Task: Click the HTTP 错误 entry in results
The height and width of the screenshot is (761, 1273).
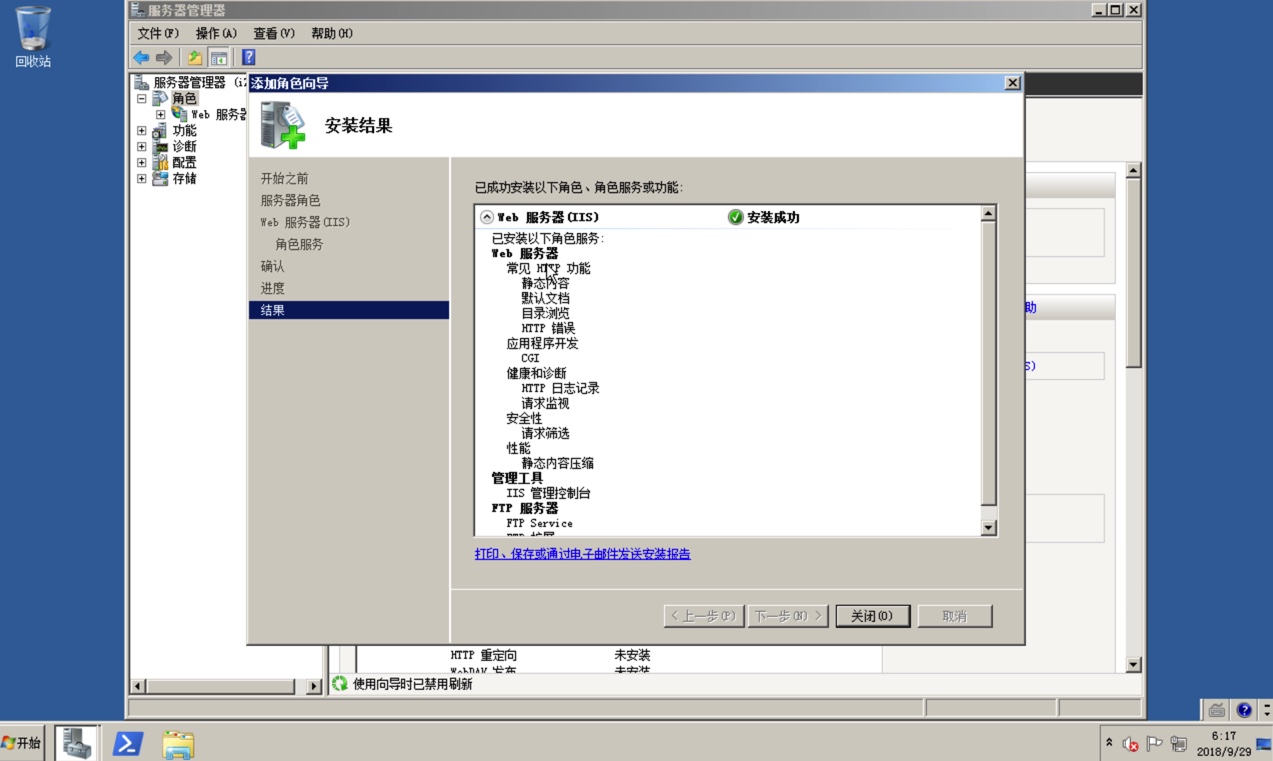Action: point(548,328)
